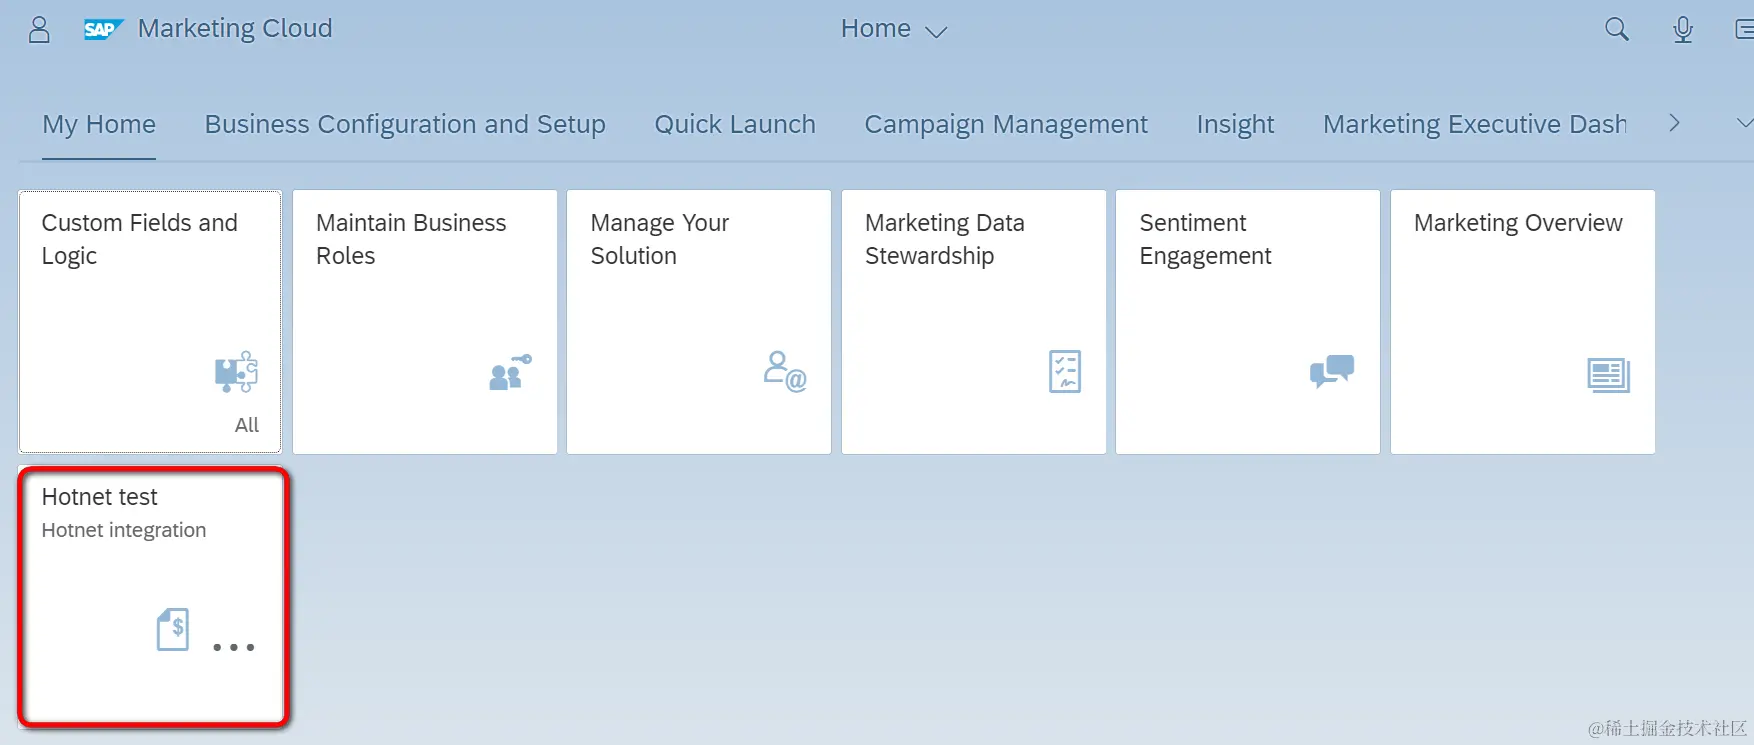Click the newspaper icon on Marketing Overview tile

click(1609, 375)
